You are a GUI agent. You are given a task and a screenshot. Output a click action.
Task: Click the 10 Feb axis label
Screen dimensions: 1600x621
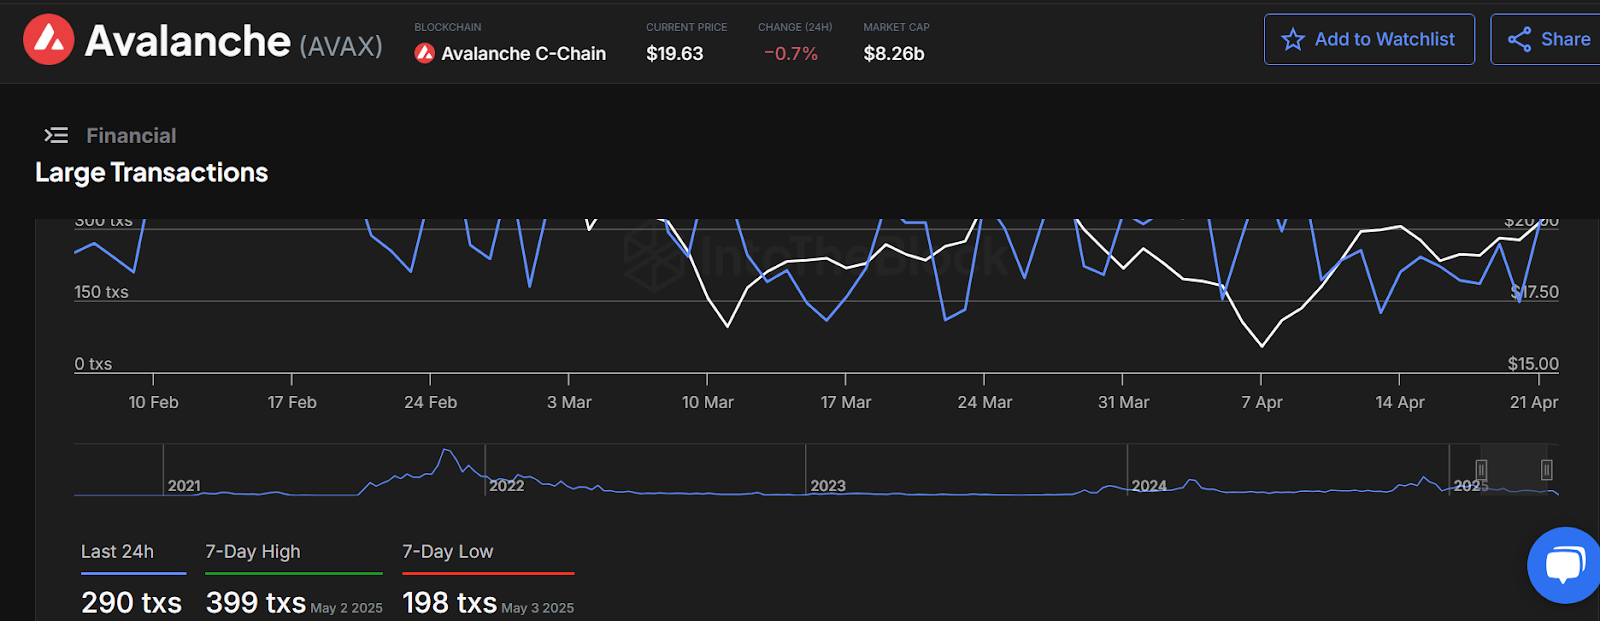point(154,402)
